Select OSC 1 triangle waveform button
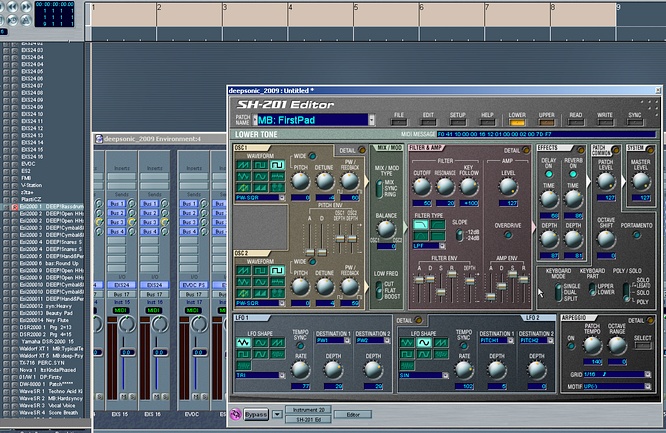Screen dimensions: 666x433 click(243, 176)
